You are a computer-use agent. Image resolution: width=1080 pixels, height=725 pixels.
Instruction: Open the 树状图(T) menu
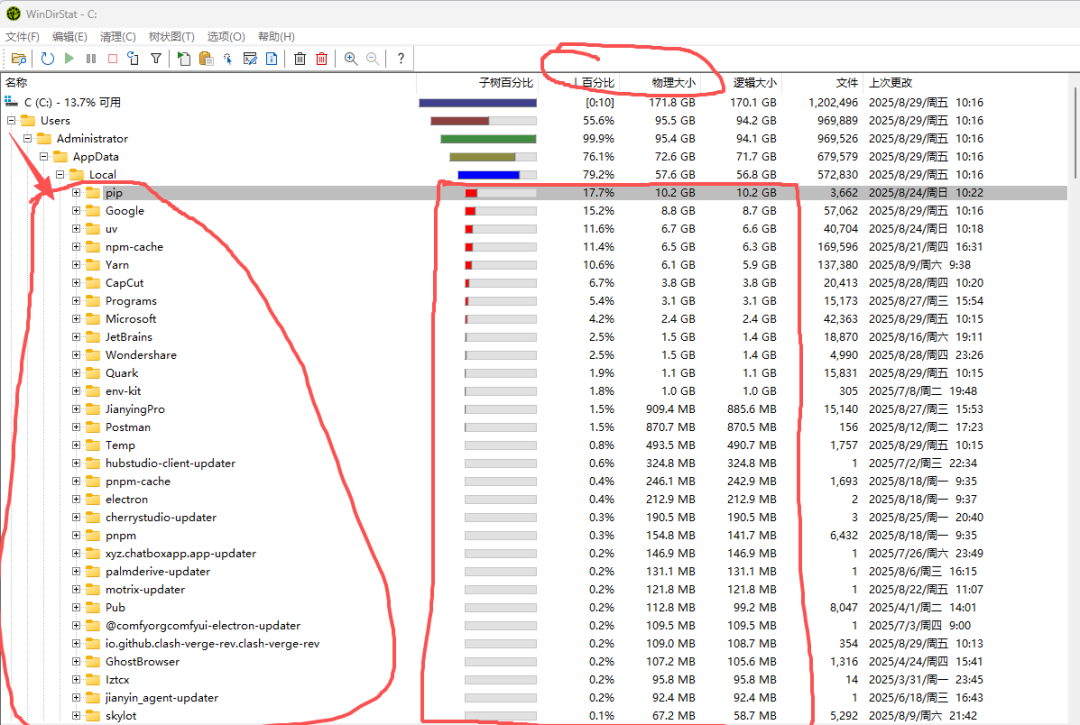pos(171,37)
